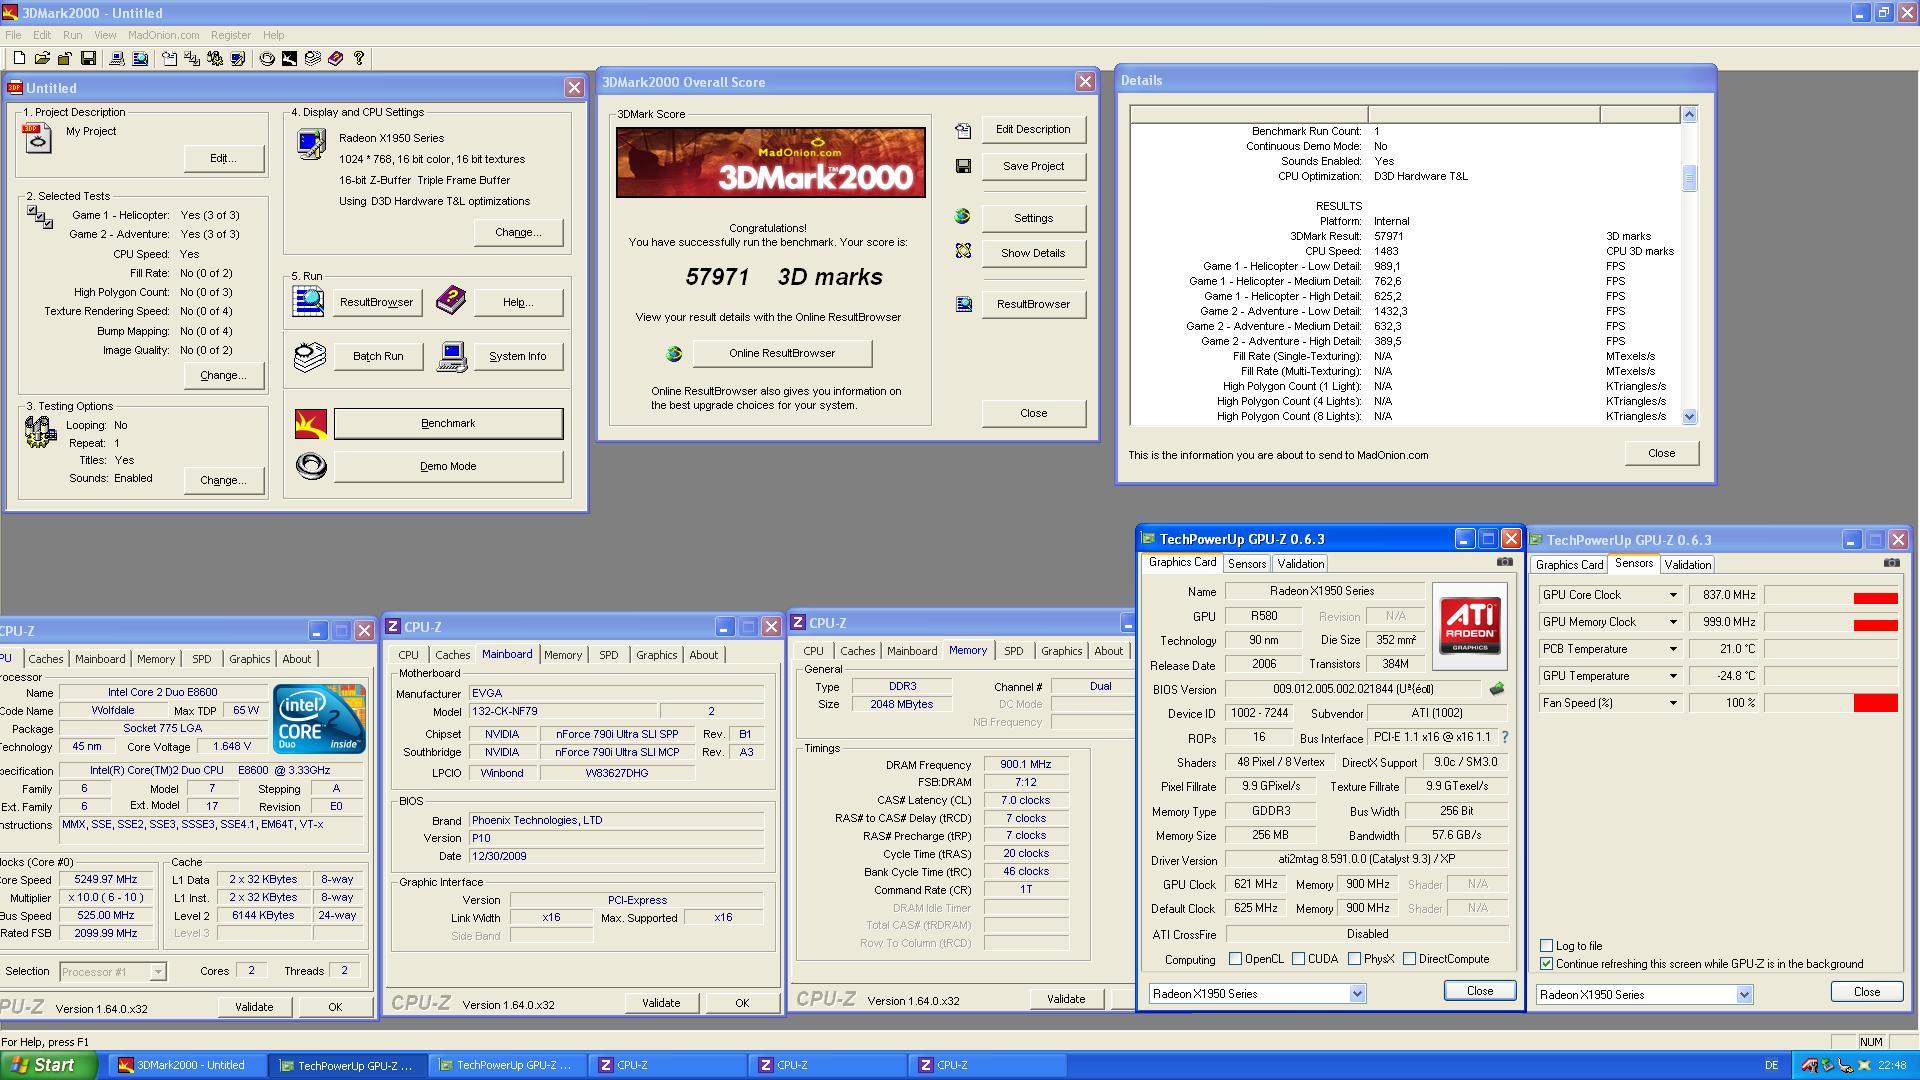
Task: Click the Intel Core 2 Duo logo in CPU-Z
Action: [x=320, y=719]
